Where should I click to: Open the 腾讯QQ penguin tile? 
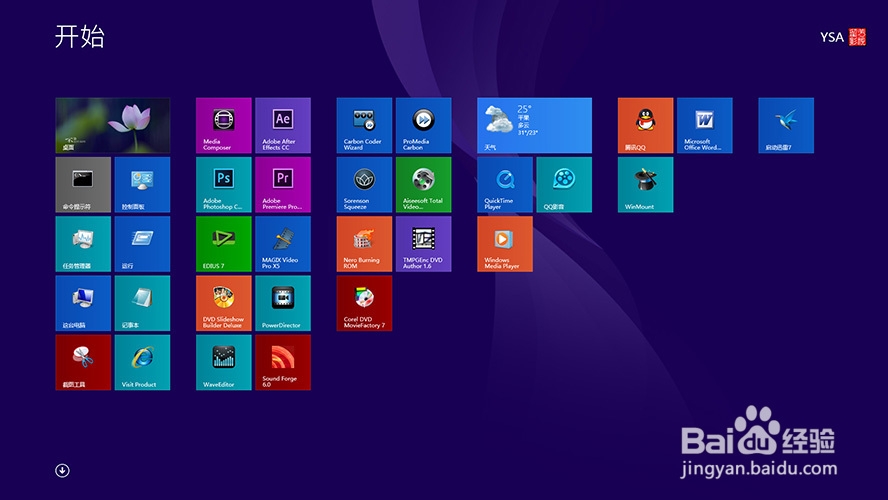point(646,125)
